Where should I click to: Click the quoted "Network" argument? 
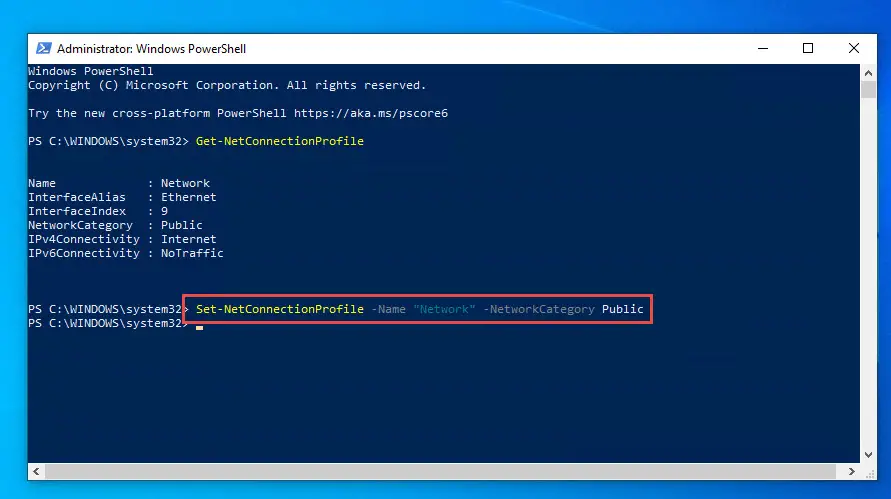(x=444, y=309)
